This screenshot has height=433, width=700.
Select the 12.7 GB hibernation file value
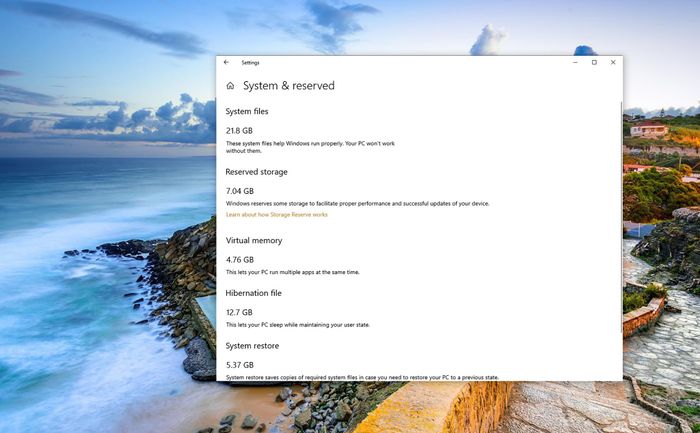(x=239, y=312)
